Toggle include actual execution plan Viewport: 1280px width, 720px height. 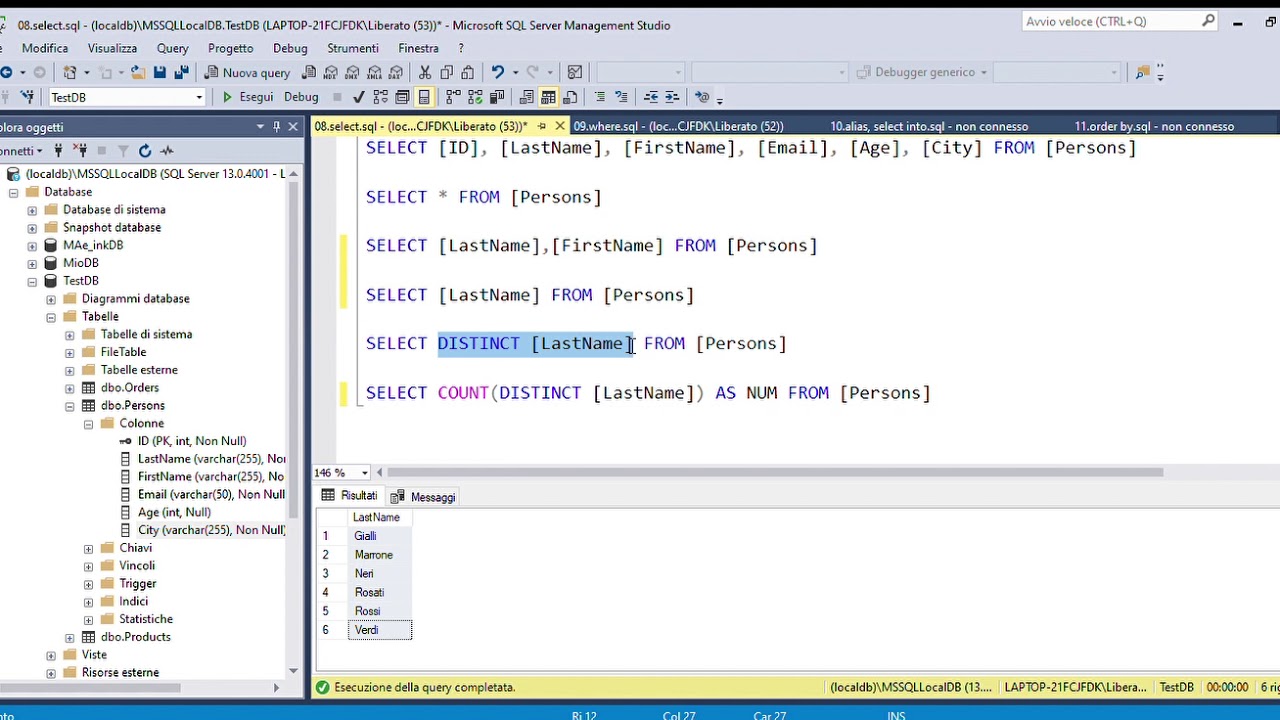click(x=453, y=97)
